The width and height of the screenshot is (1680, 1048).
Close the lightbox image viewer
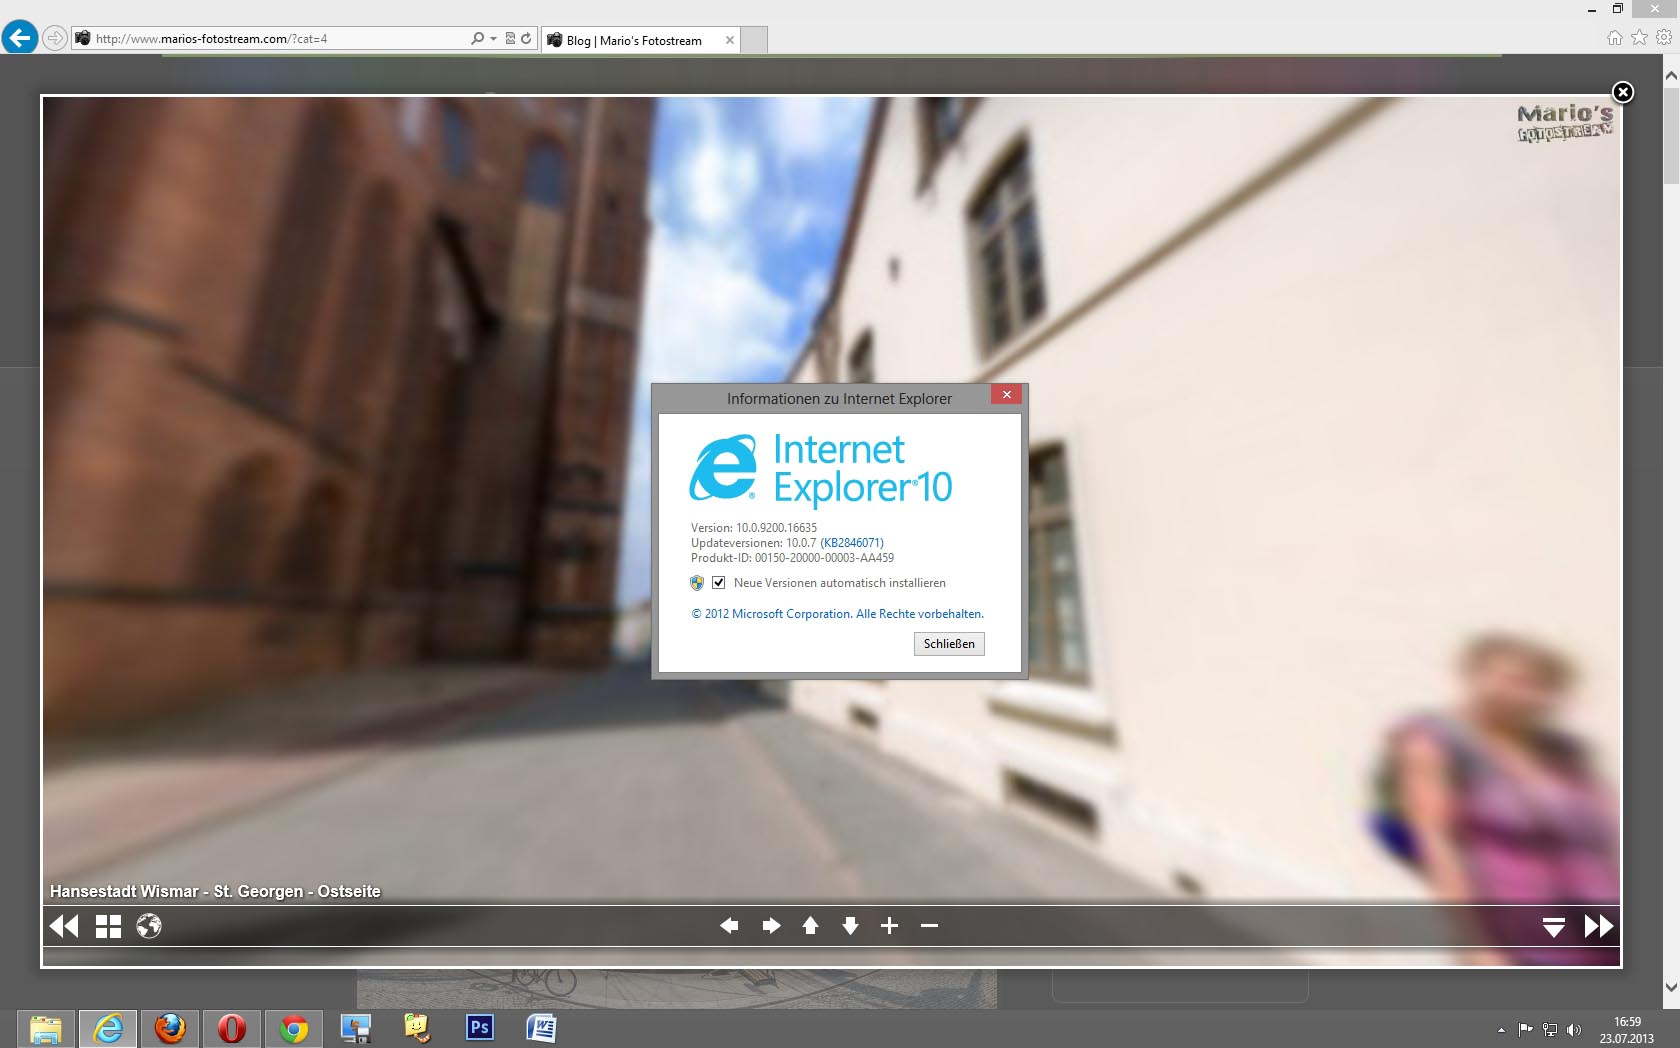point(1623,92)
